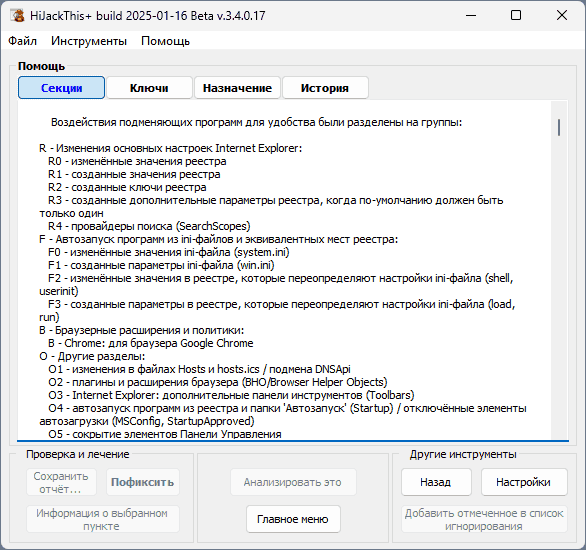Switch to the История tab
Viewport: 586px width, 550px height.
(x=325, y=88)
